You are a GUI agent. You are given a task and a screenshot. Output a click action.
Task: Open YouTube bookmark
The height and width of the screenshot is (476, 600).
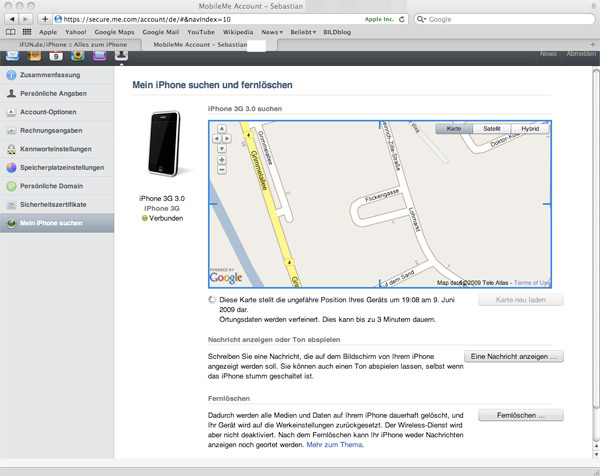click(201, 32)
